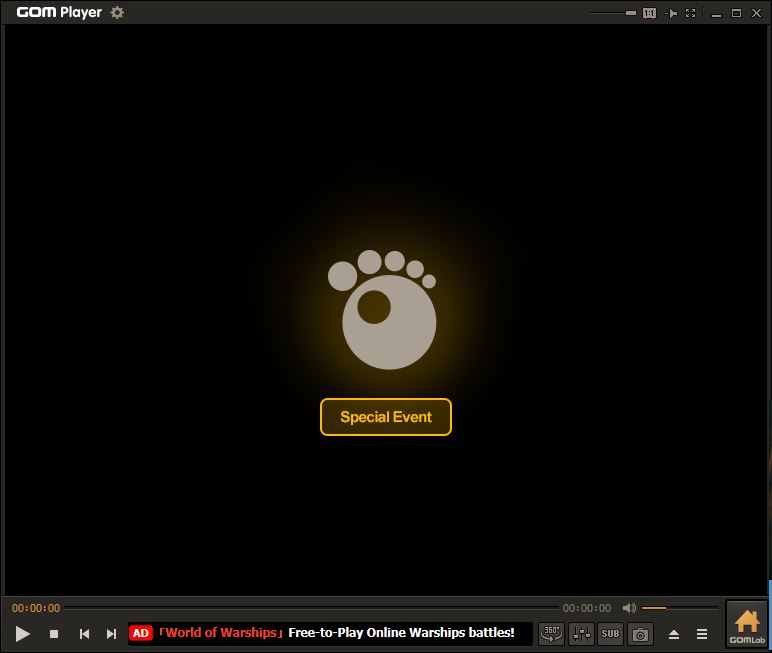Skip to the next track
Screen dimensions: 772x653
112,634
